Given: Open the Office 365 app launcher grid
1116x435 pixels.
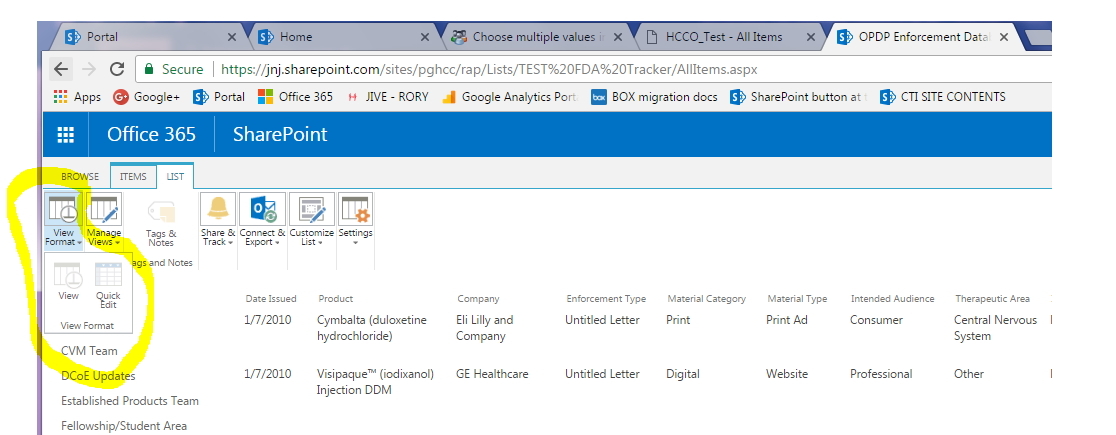Looking at the screenshot, I should pos(66,135).
